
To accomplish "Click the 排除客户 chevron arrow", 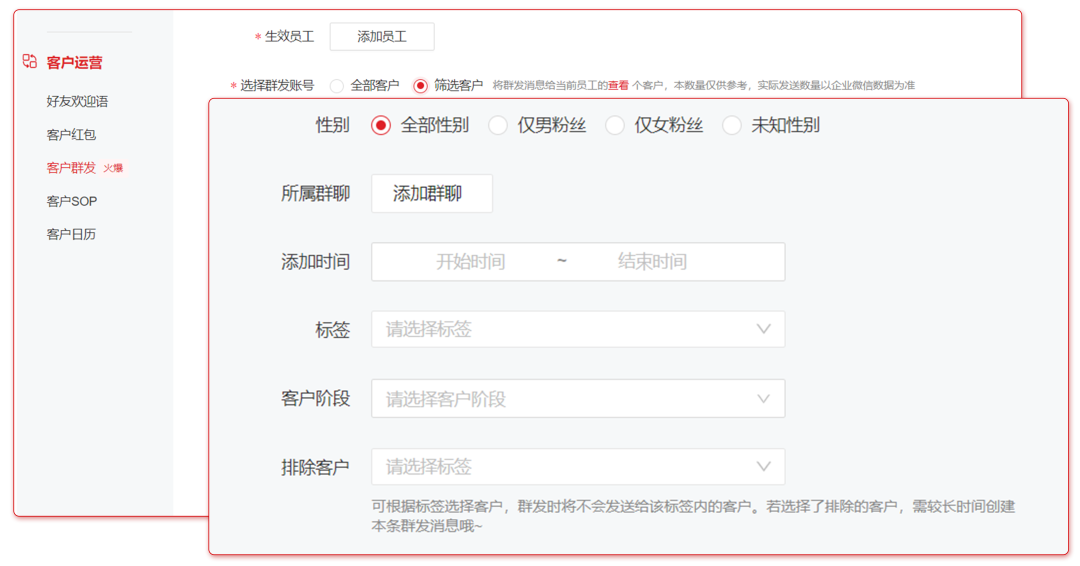I will pos(764,467).
